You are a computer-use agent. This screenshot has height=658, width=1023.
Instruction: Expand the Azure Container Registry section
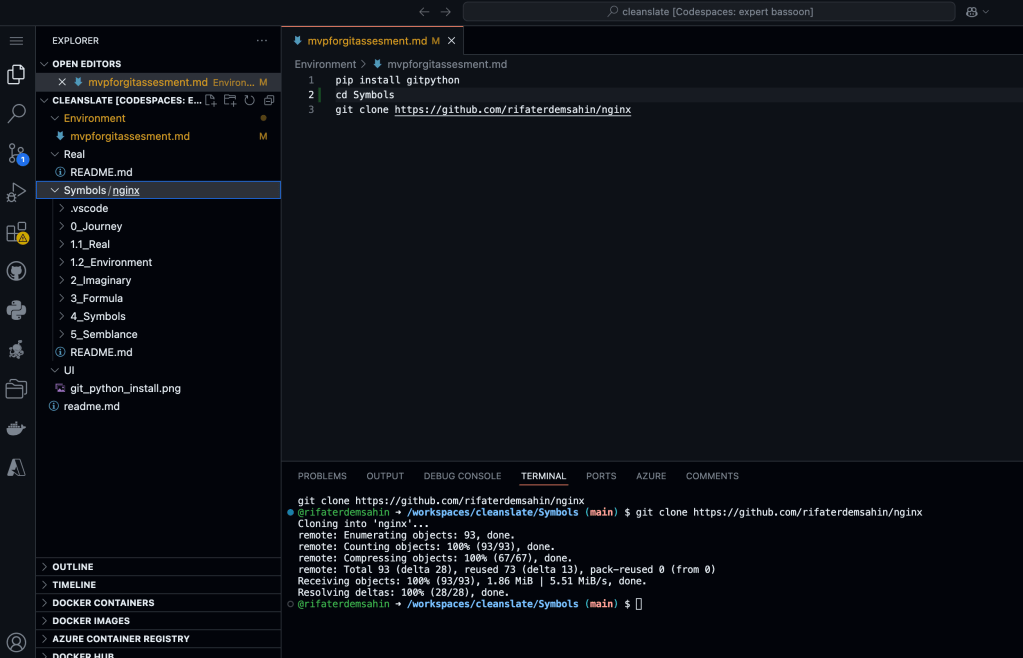[x=159, y=639]
